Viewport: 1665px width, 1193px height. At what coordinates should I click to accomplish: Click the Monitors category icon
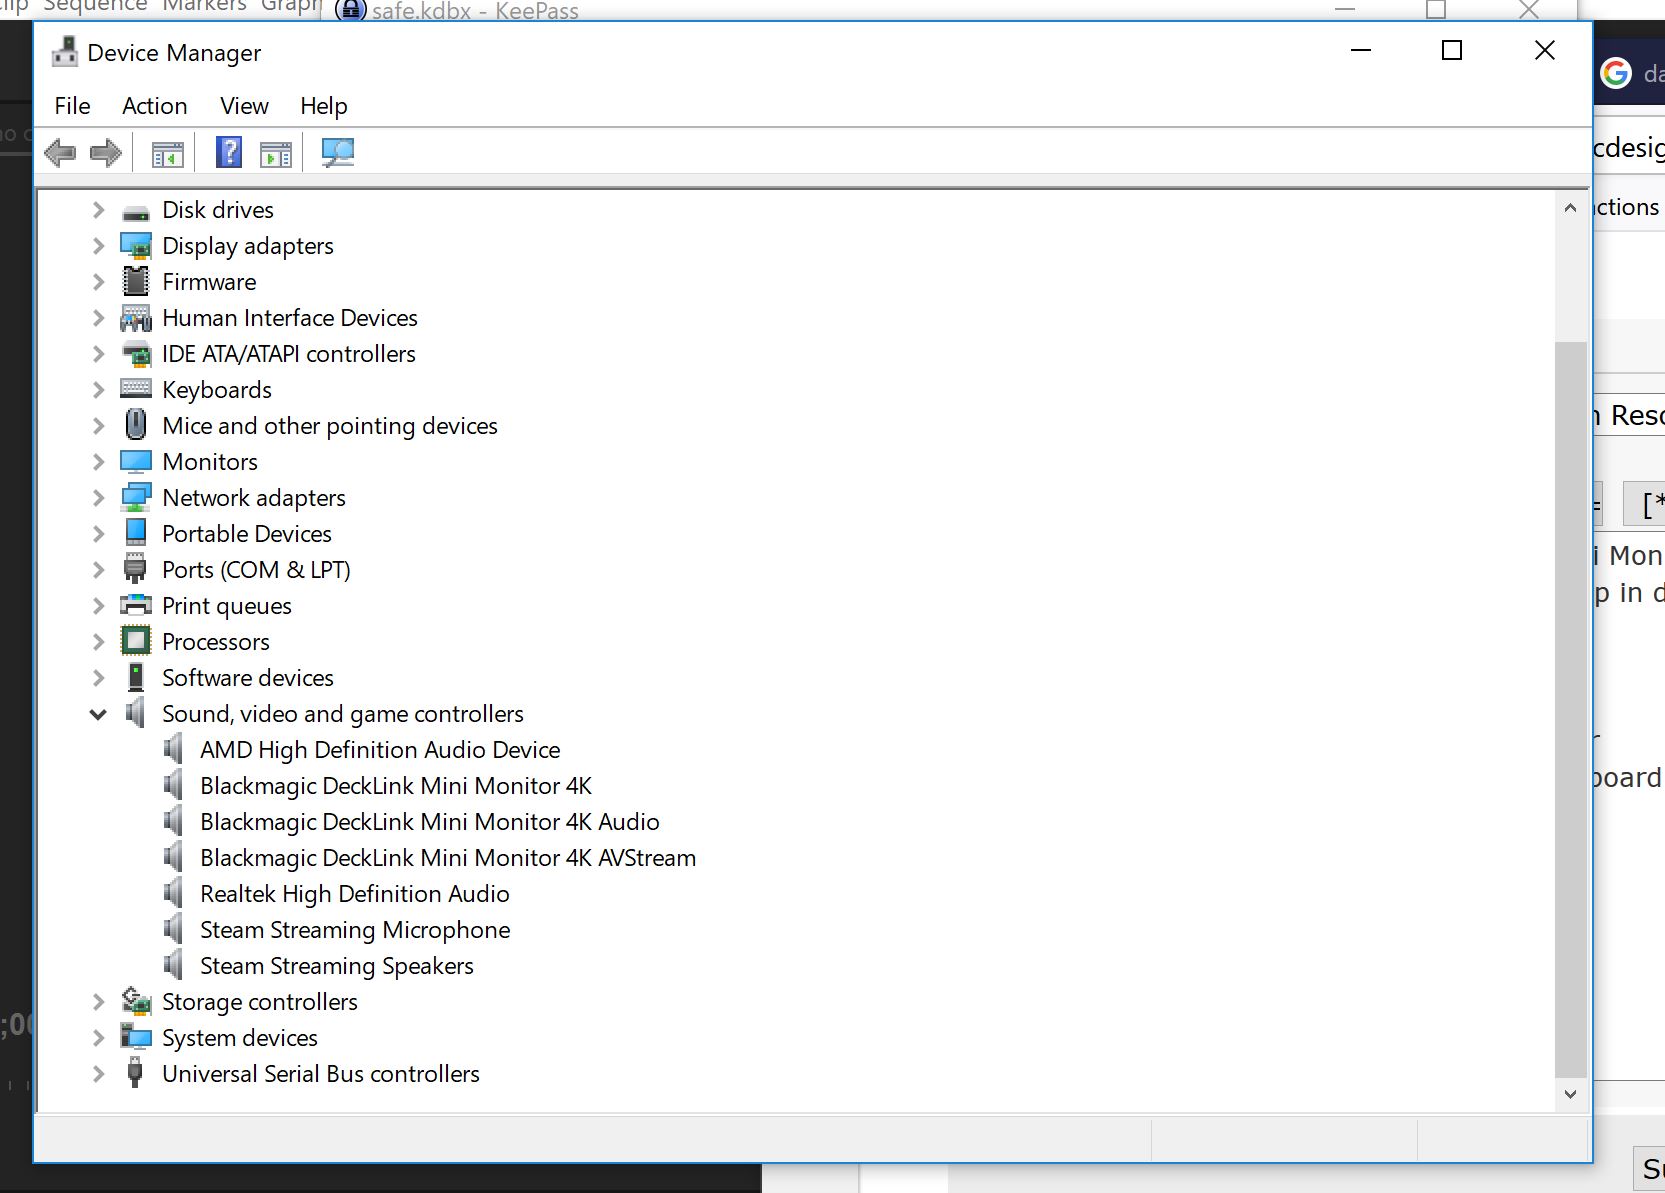pyautogui.click(x=136, y=461)
